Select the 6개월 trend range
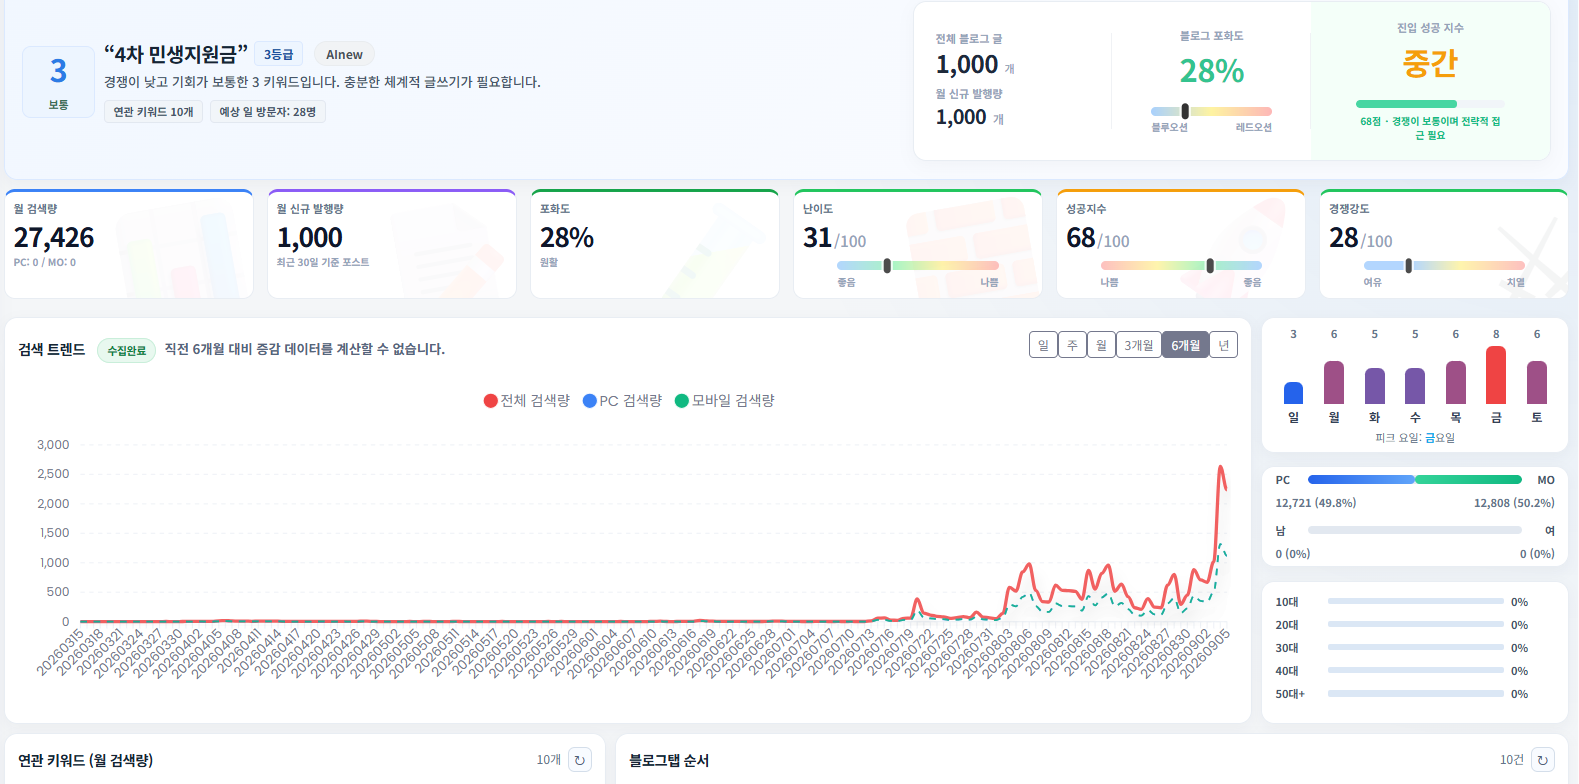Image resolution: width=1579 pixels, height=784 pixels. (x=1185, y=345)
